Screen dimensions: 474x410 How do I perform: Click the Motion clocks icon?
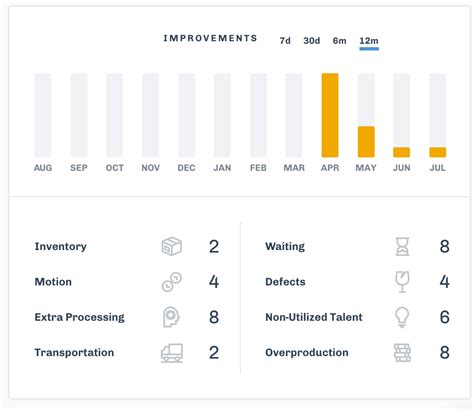(x=172, y=282)
